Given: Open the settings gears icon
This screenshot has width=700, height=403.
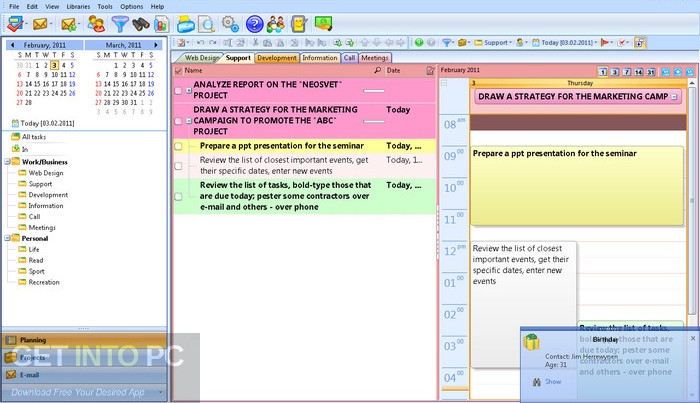Looking at the screenshot, I should (x=230, y=24).
